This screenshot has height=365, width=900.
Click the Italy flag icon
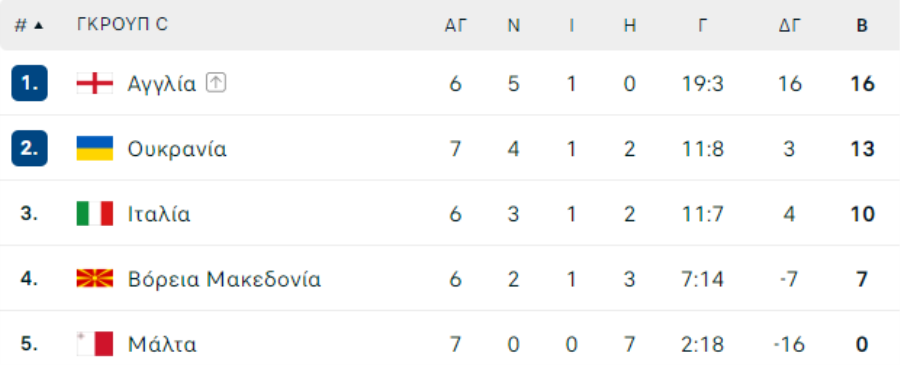95,213
